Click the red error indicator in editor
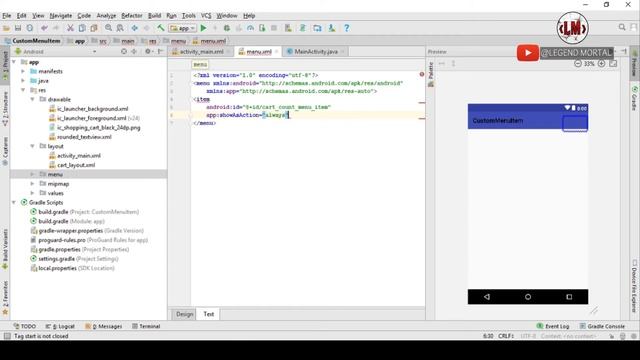640x360 pixels. (422, 74)
